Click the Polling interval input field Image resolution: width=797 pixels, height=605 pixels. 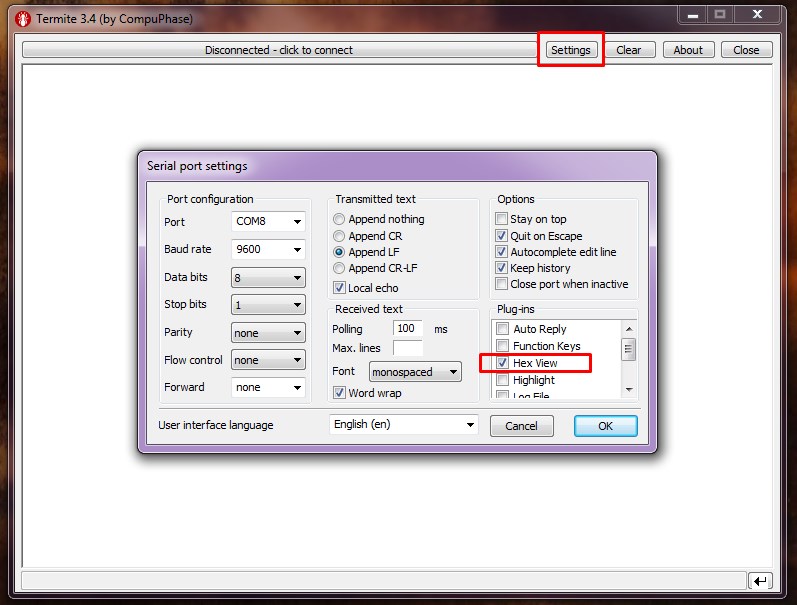tap(407, 328)
